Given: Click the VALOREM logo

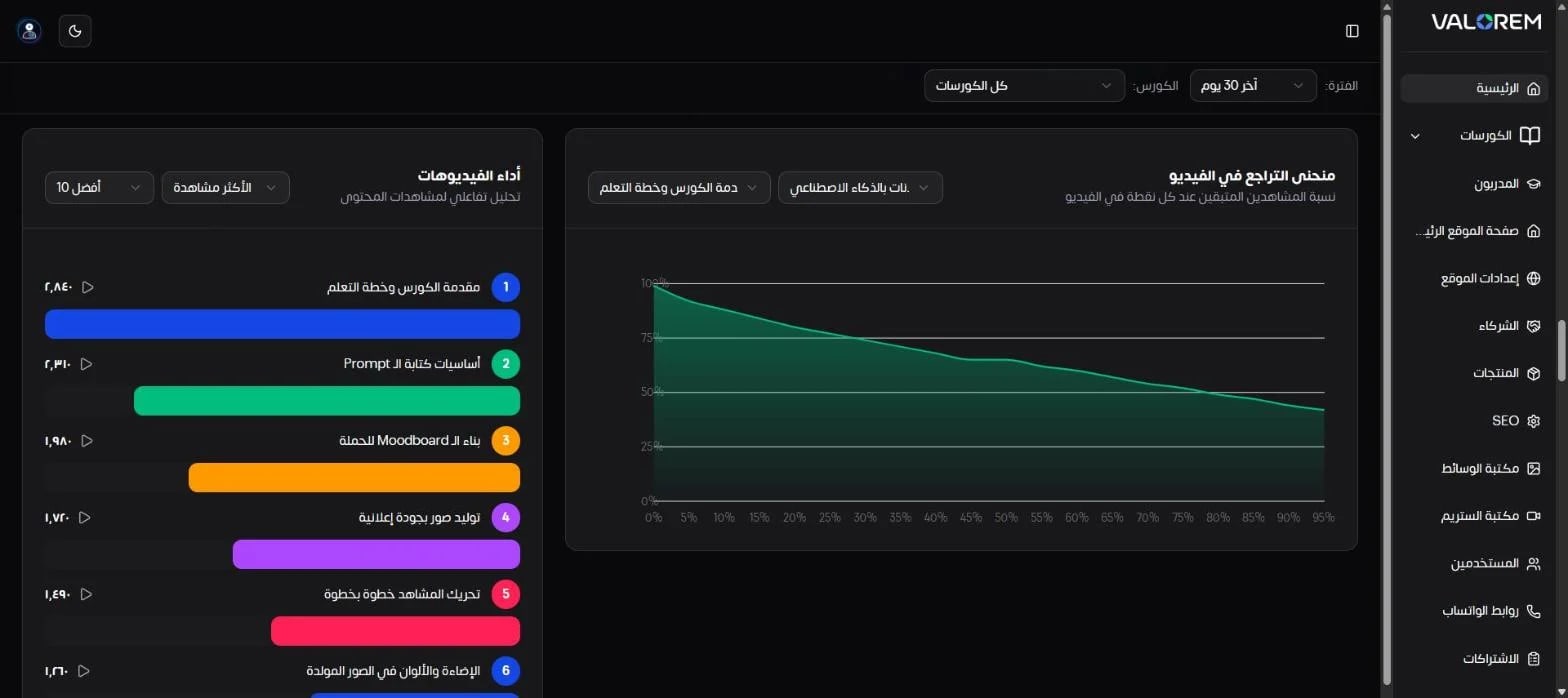Looking at the screenshot, I should pos(1486,22).
